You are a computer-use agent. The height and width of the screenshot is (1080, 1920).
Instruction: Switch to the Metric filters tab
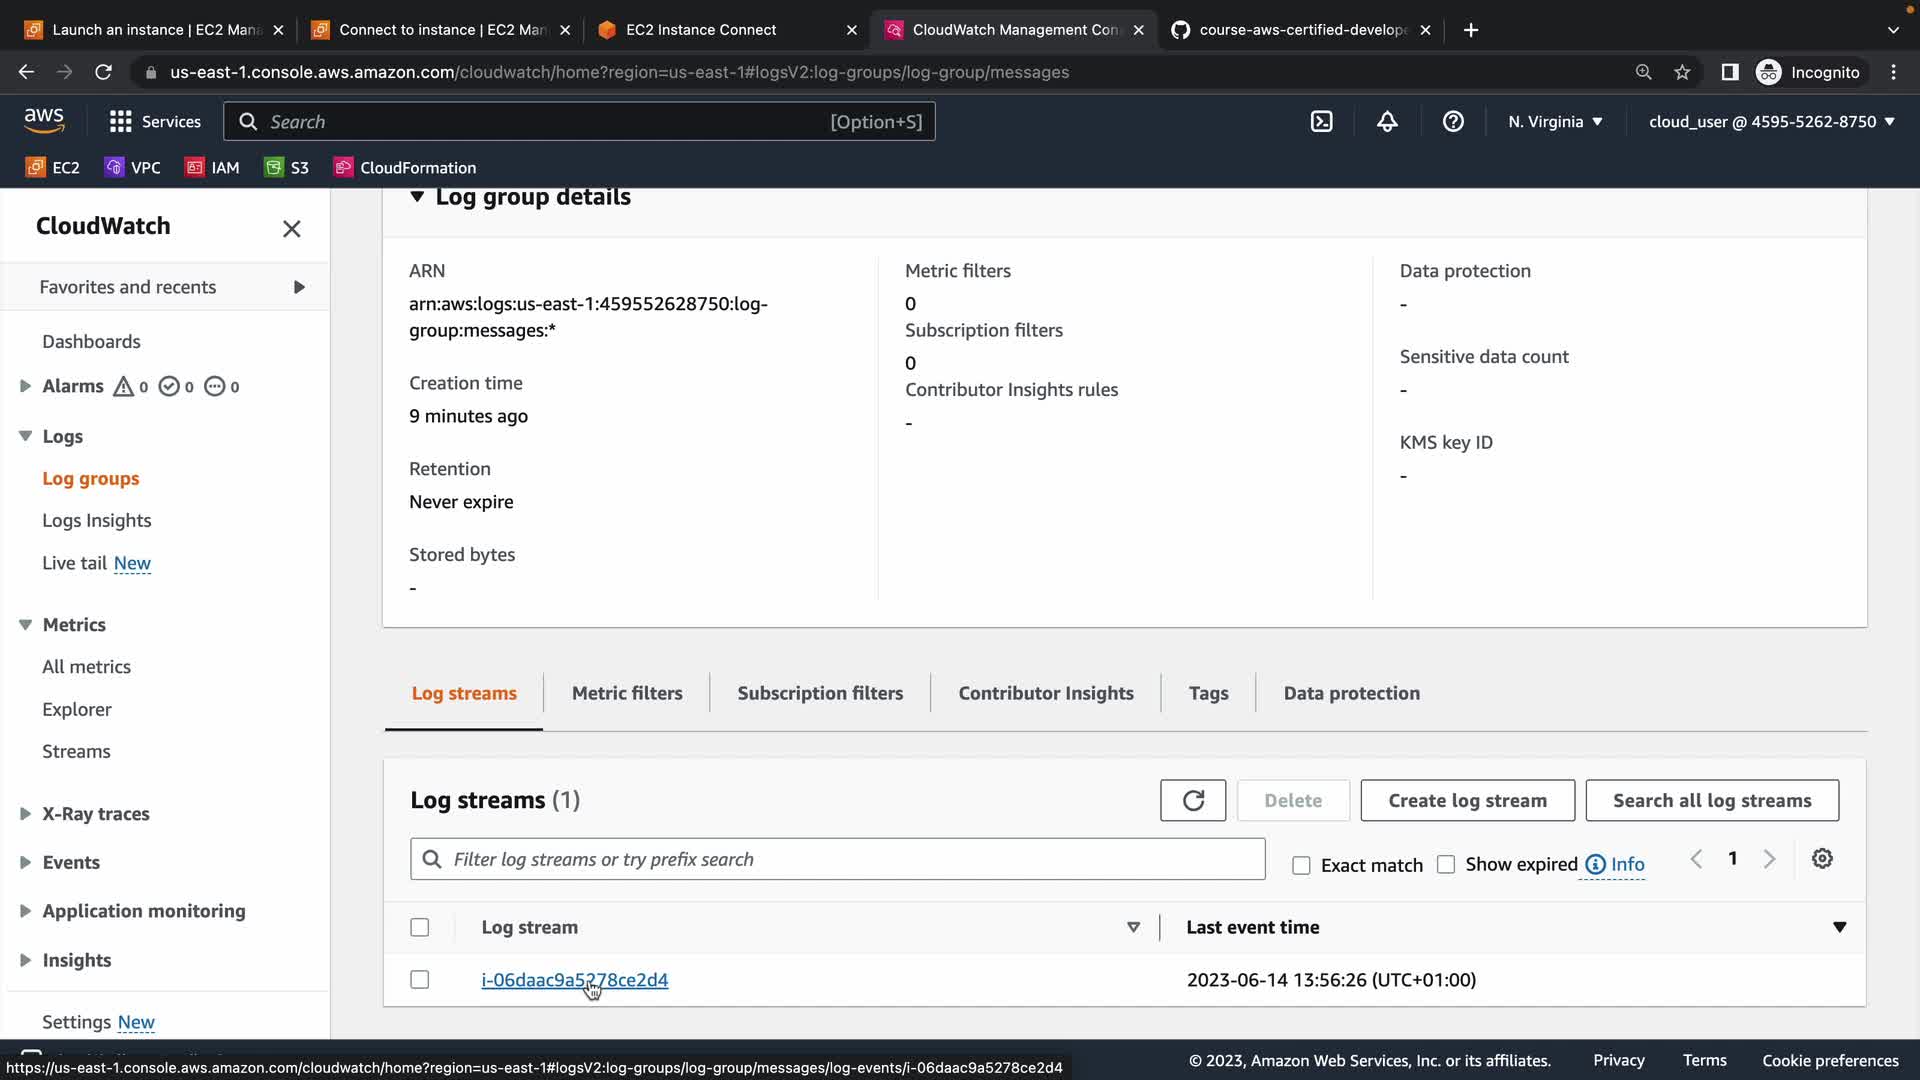pos(627,693)
